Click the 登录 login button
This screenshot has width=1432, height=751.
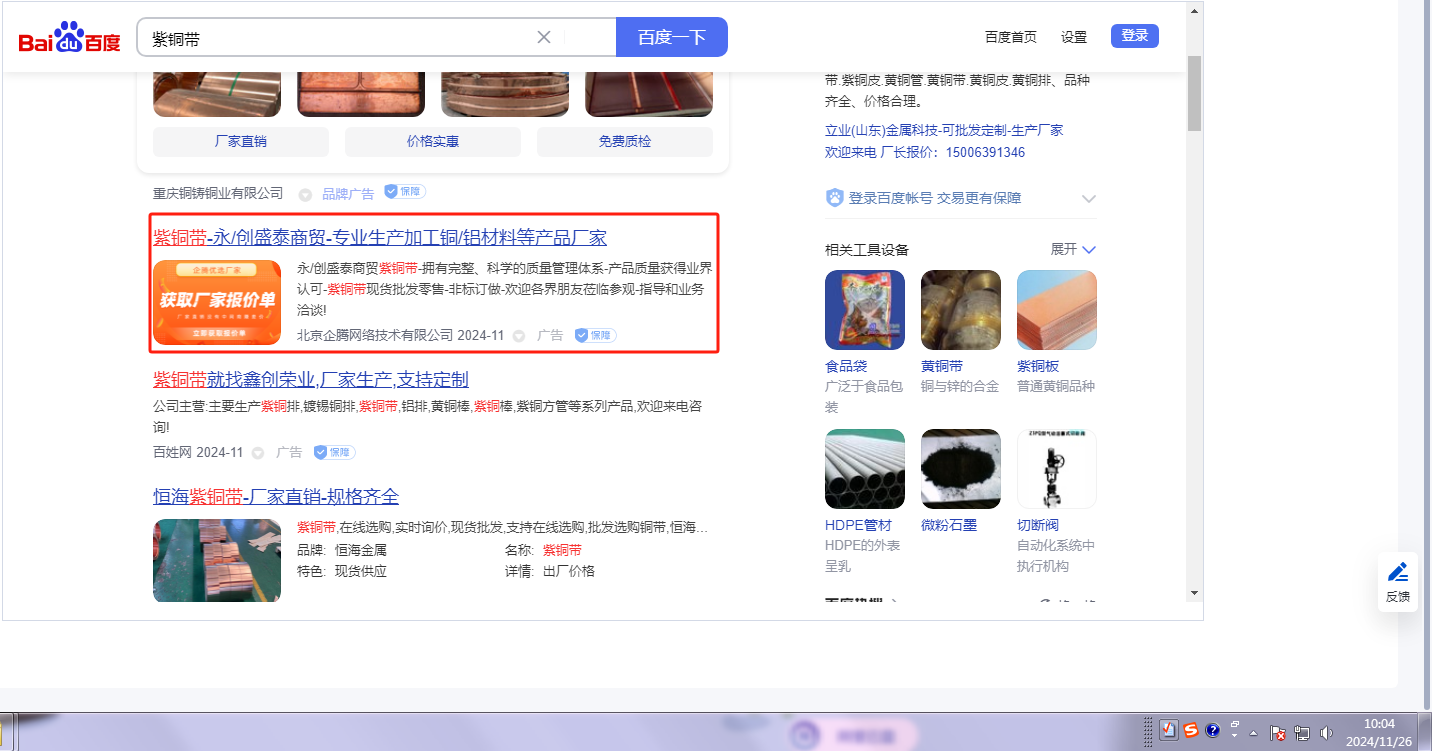[x=1135, y=36]
